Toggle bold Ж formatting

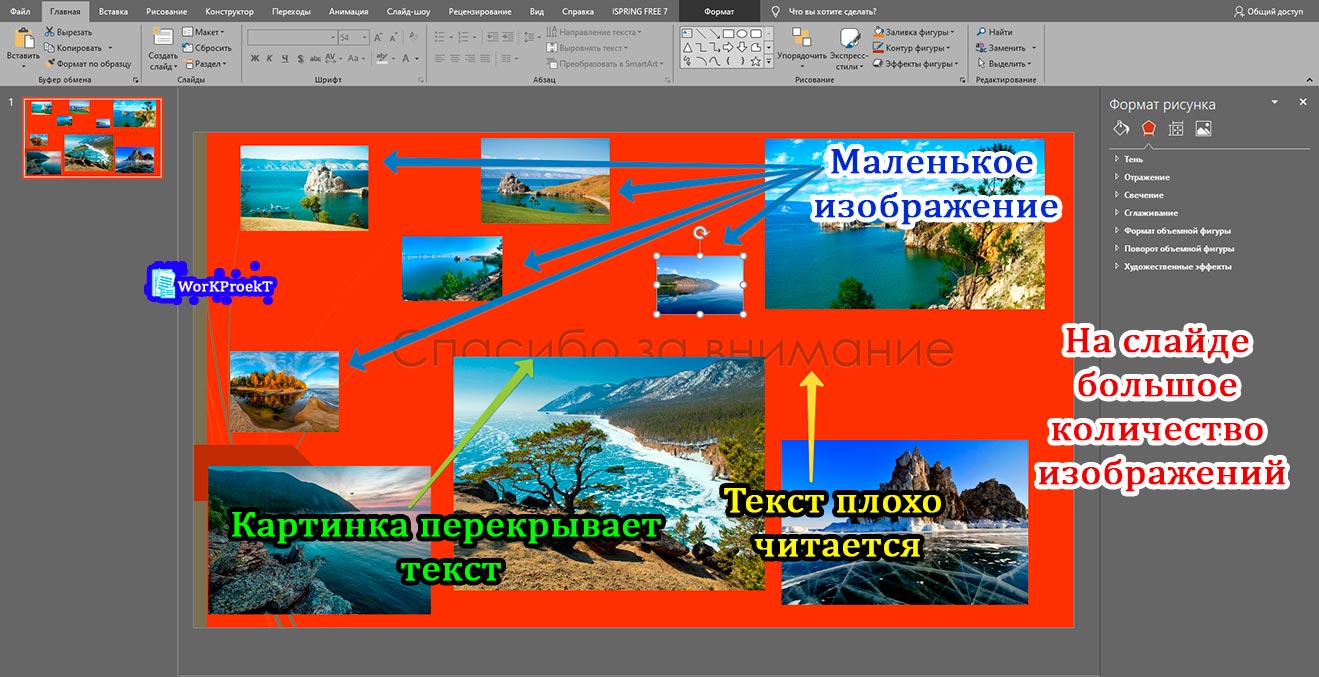click(255, 58)
